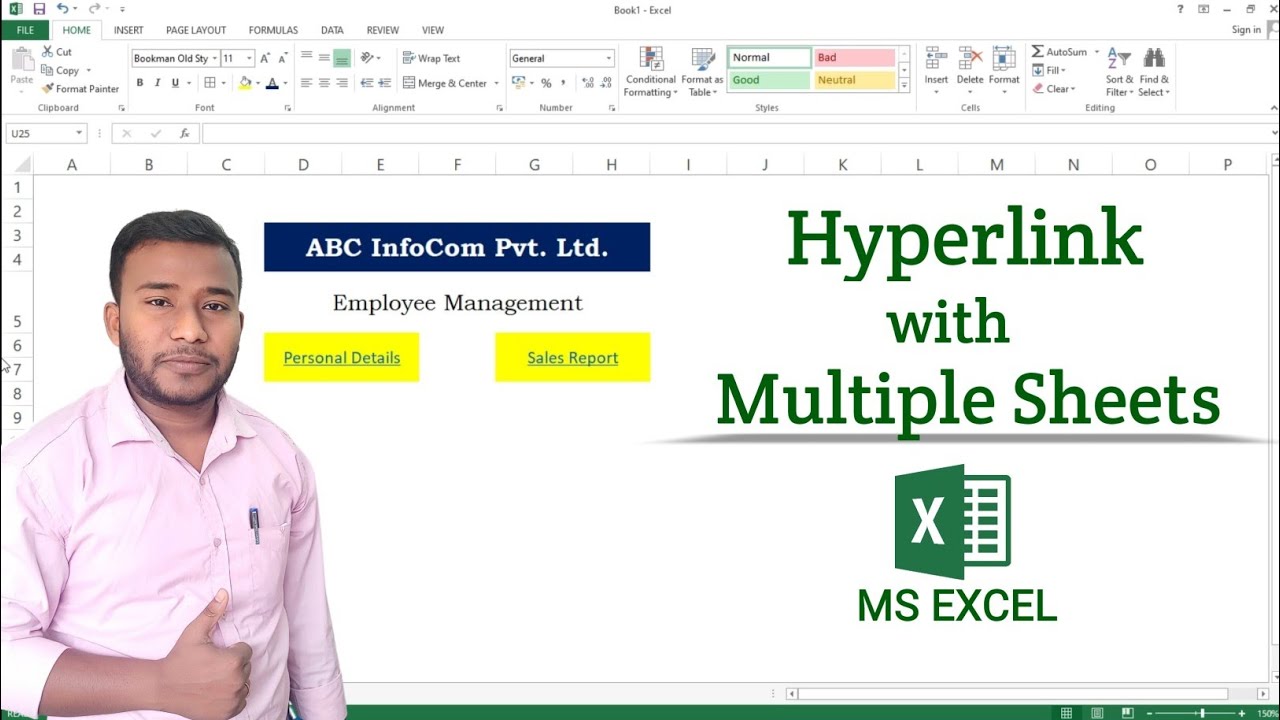Image resolution: width=1280 pixels, height=720 pixels.
Task: Click Sign in at top right
Action: [x=1246, y=30]
